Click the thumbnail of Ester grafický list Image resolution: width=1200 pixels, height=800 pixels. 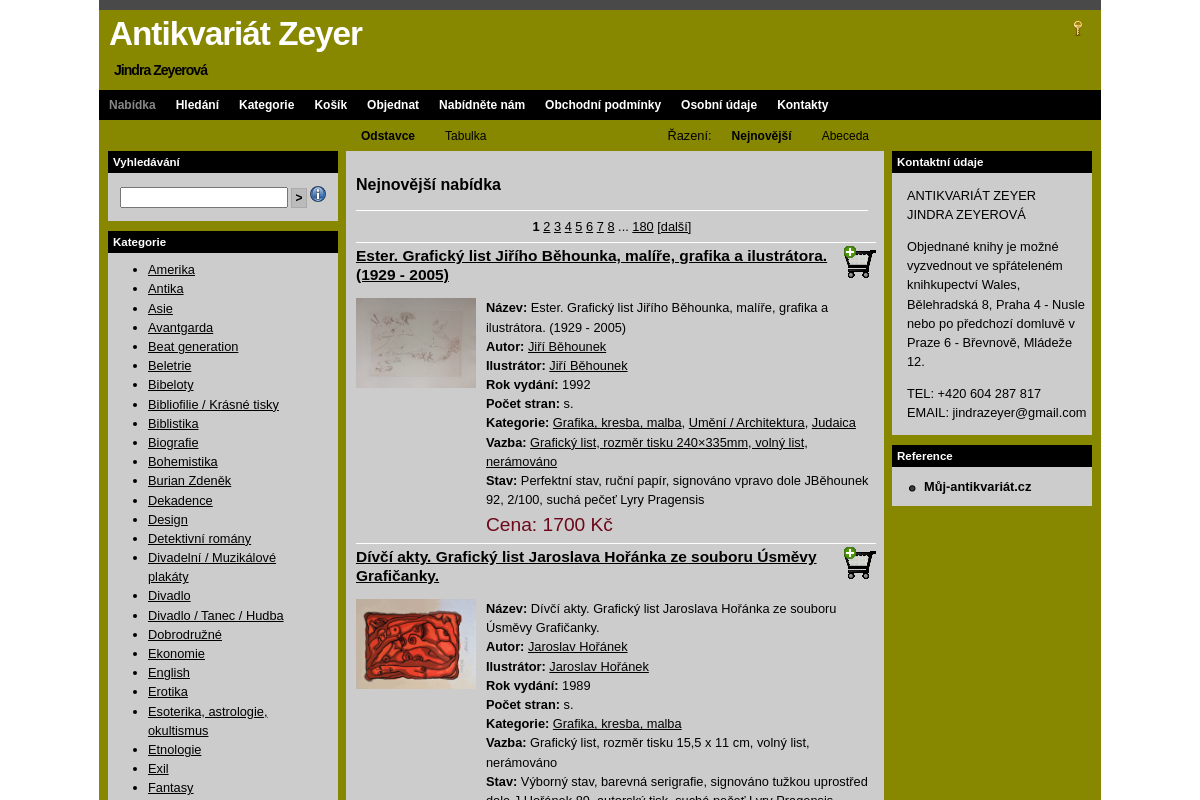(x=416, y=342)
